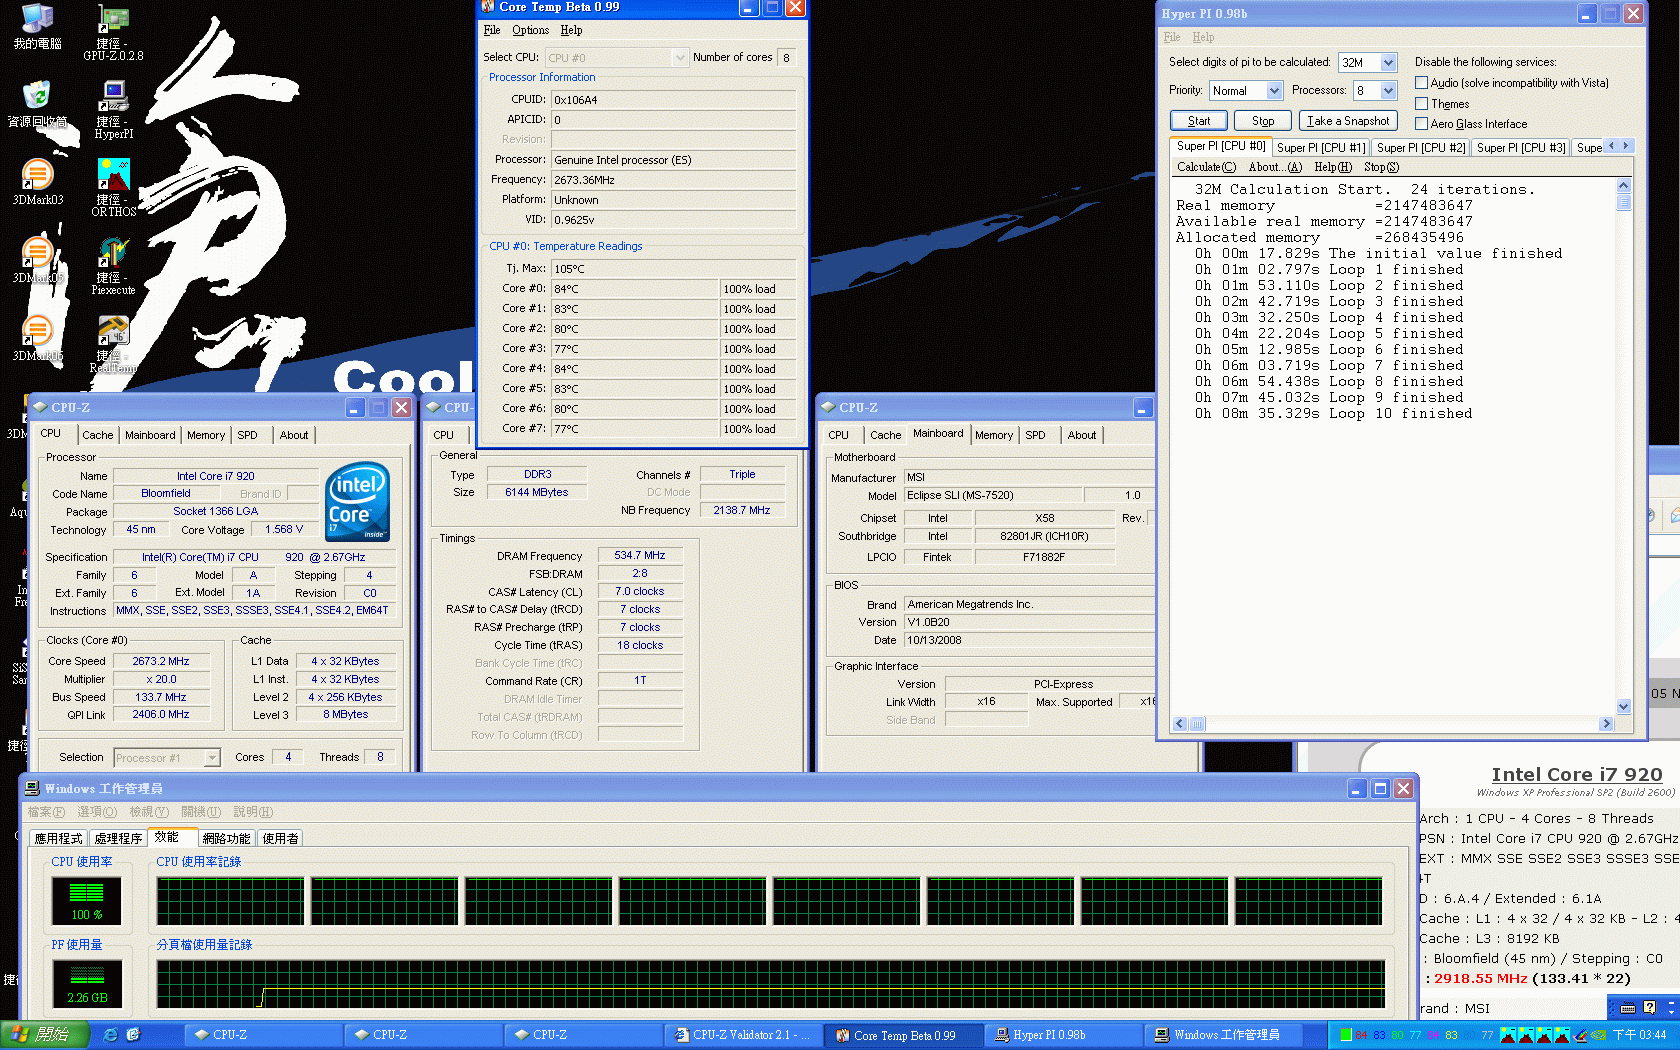
Task: Open Cache tab in Mainboard CPU-Z window
Action: click(885, 435)
